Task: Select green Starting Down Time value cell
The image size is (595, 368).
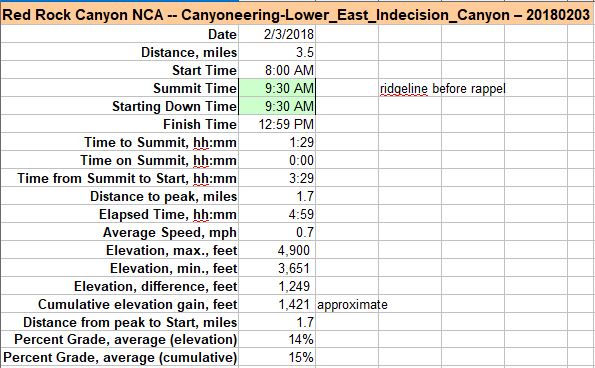Action: pyautogui.click(x=277, y=106)
